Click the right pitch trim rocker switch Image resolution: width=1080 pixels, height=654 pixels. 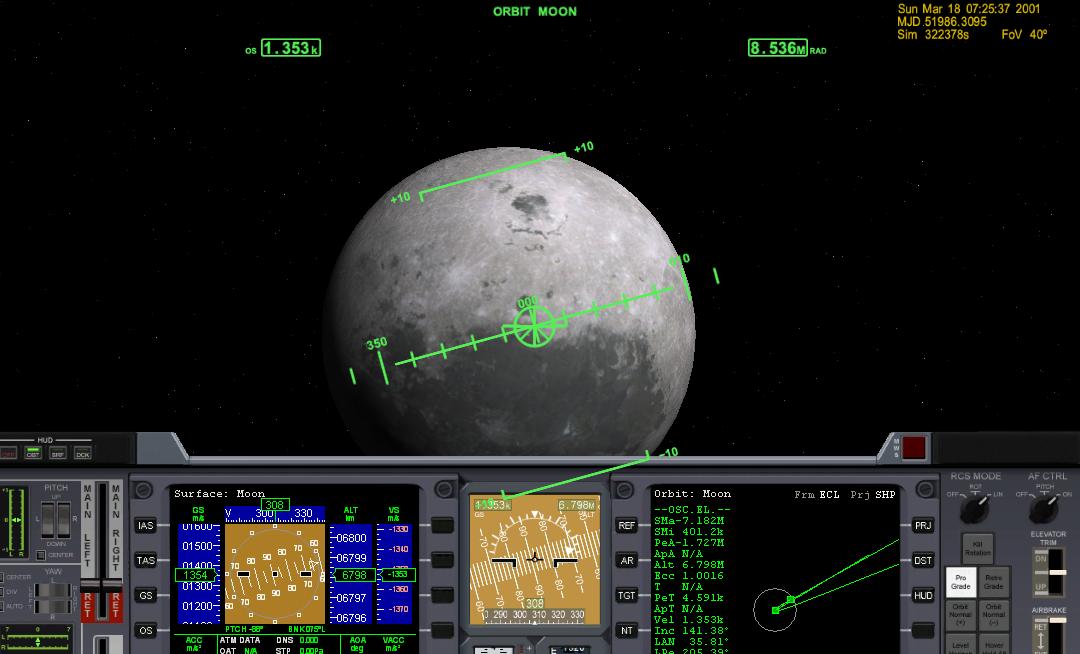point(64,520)
